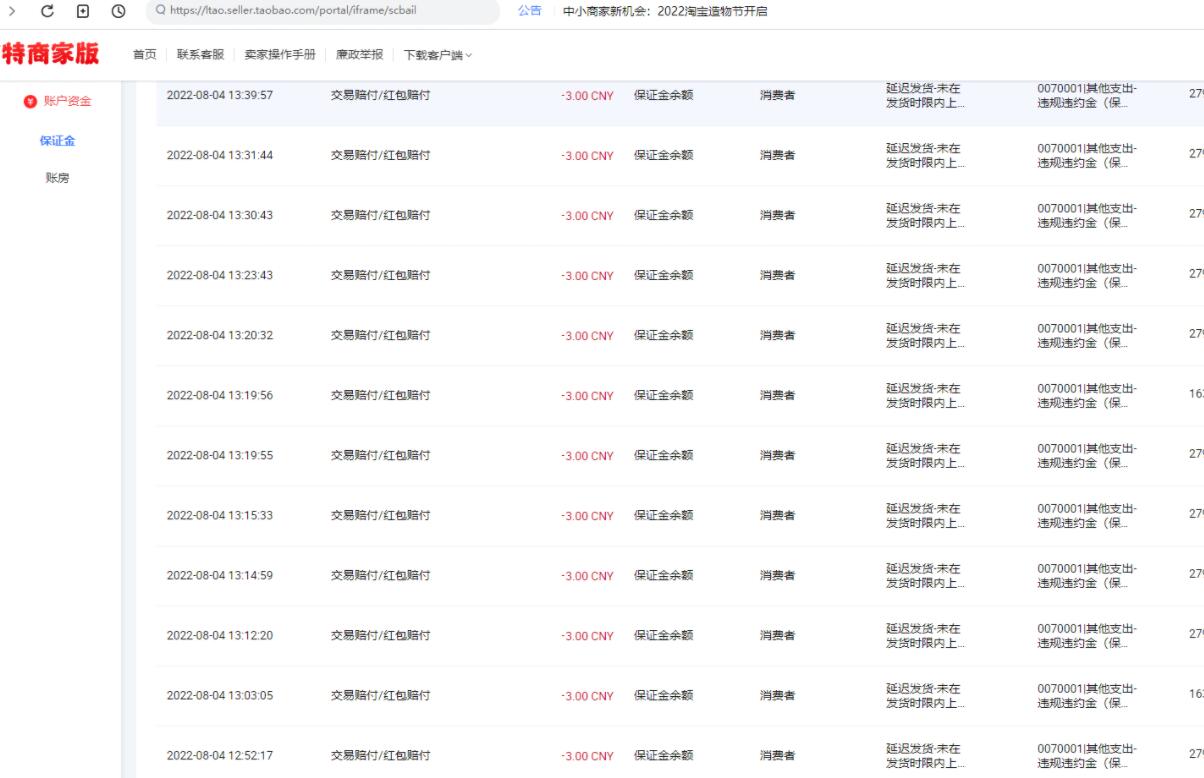This screenshot has height=778, width=1204.
Task: Click the timestamp 2022-08-04 13:19:55
Action: pos(220,455)
